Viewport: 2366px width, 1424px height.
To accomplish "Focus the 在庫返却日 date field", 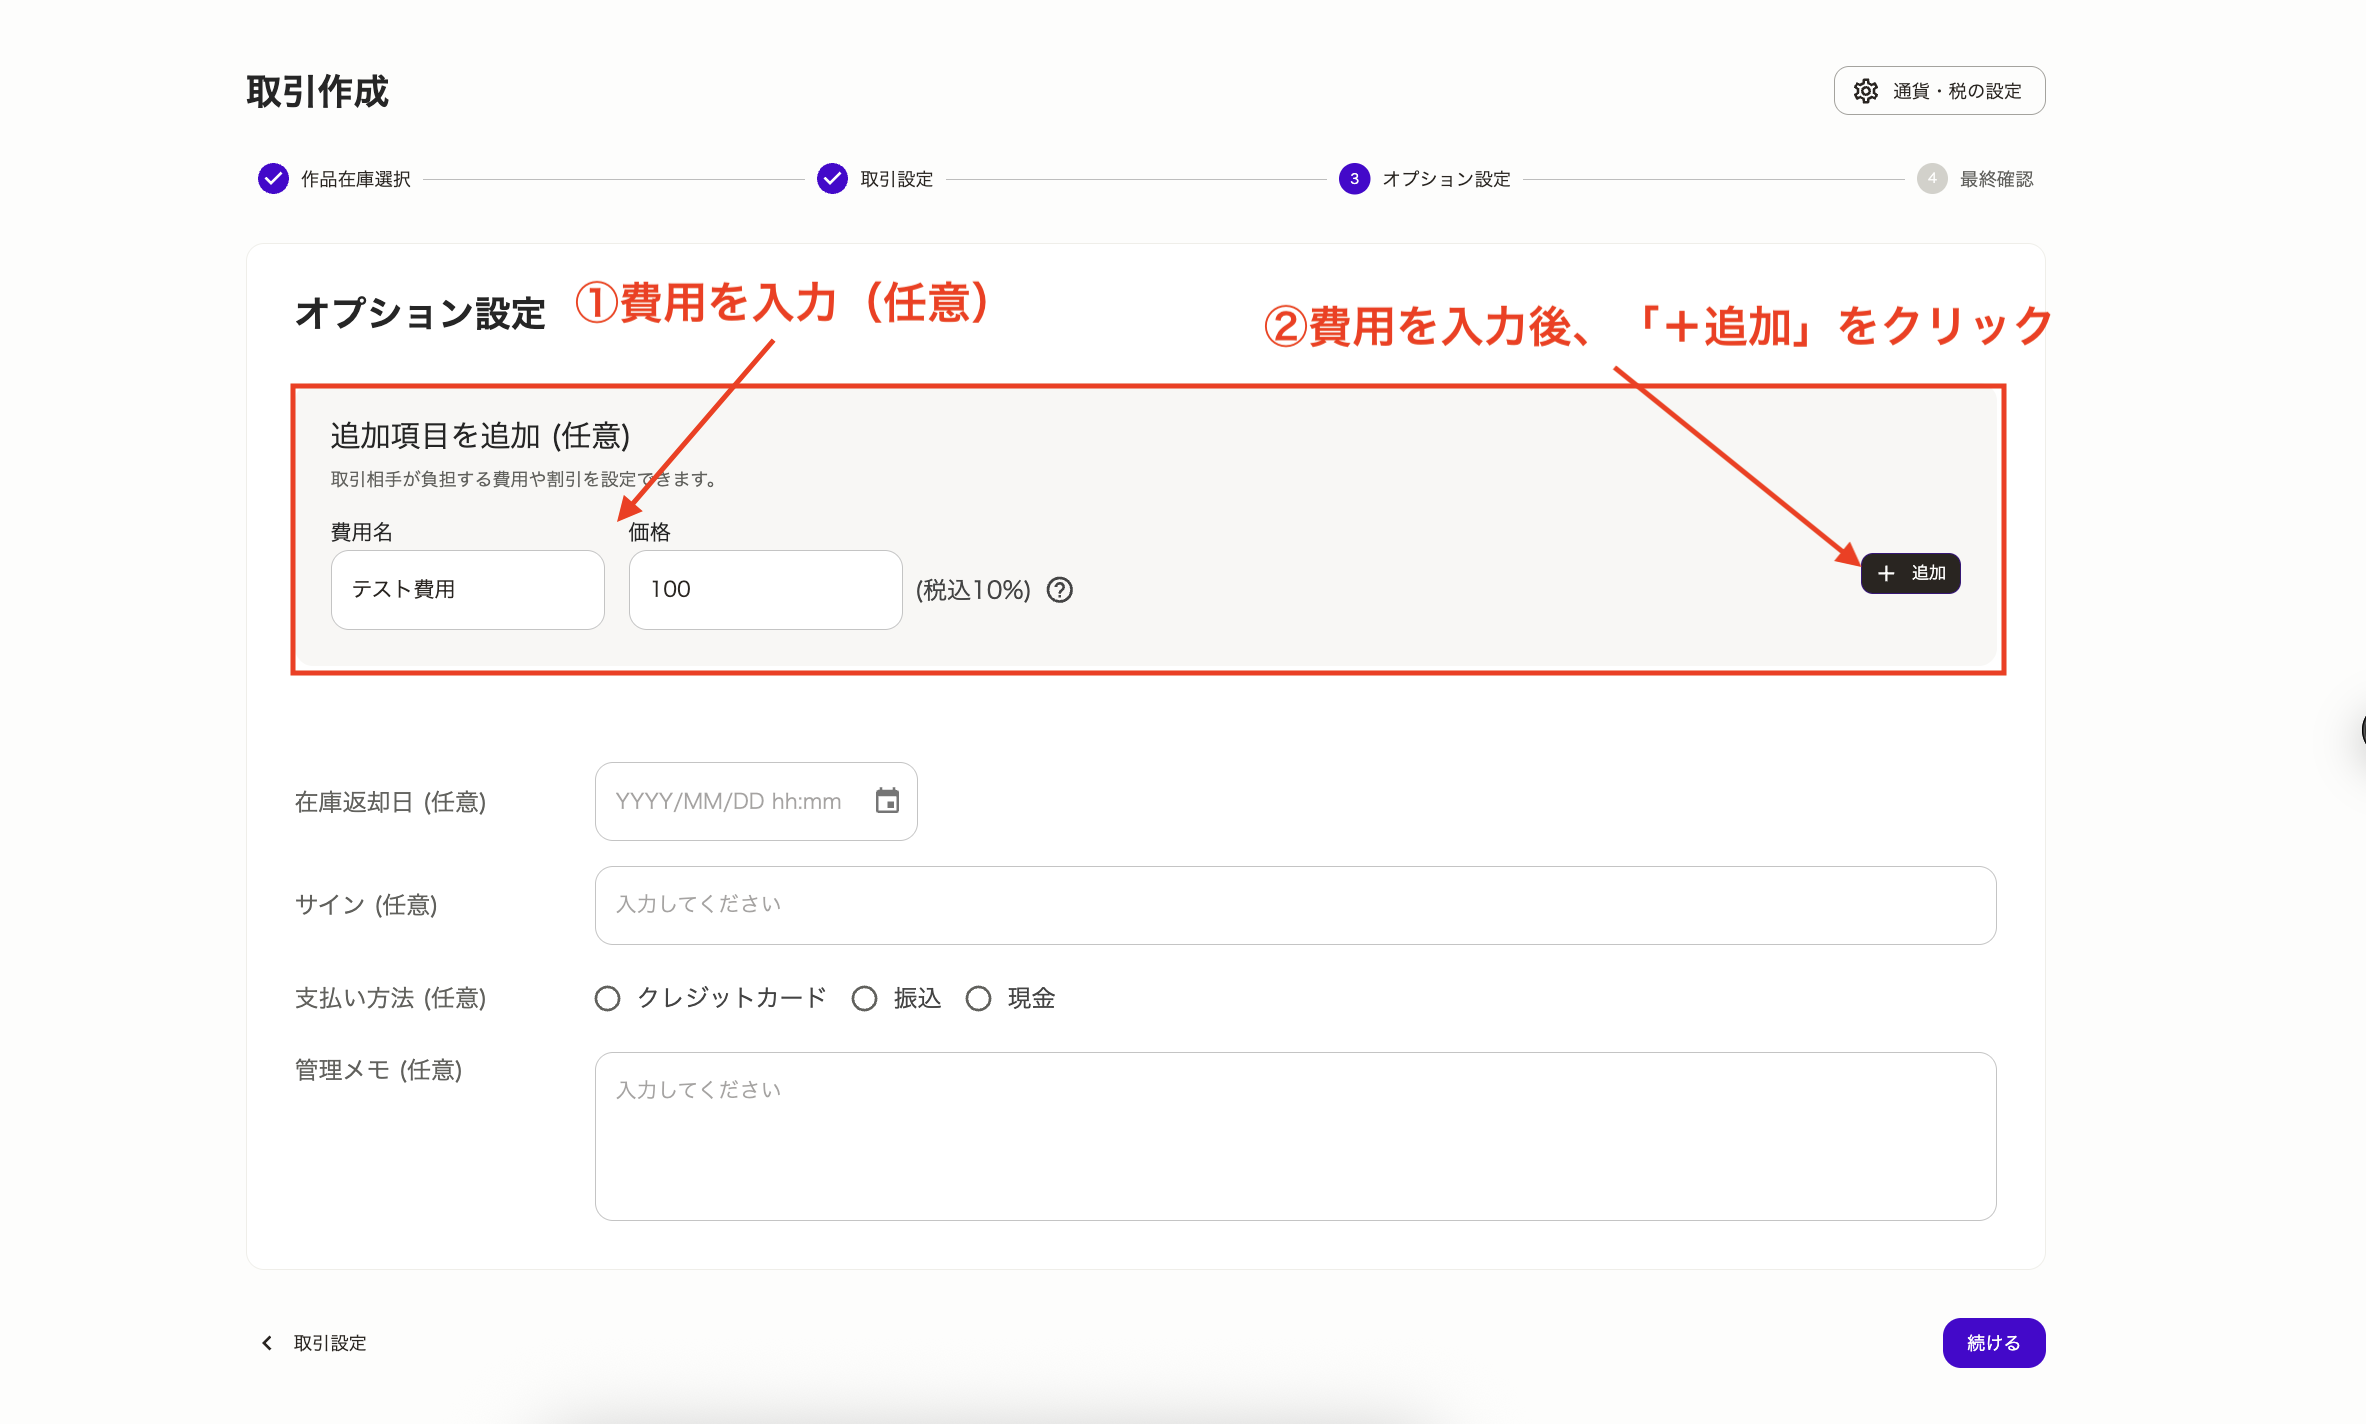I will click(756, 801).
